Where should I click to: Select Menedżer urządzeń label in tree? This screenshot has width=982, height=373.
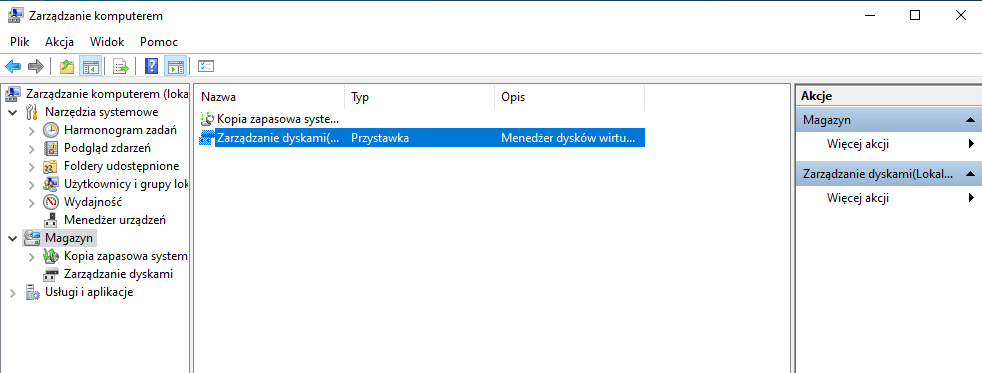tap(115, 220)
